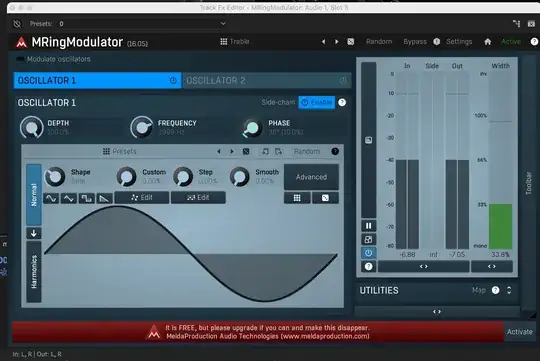
Task: Click the shape preset dice icon
Action: point(246,152)
